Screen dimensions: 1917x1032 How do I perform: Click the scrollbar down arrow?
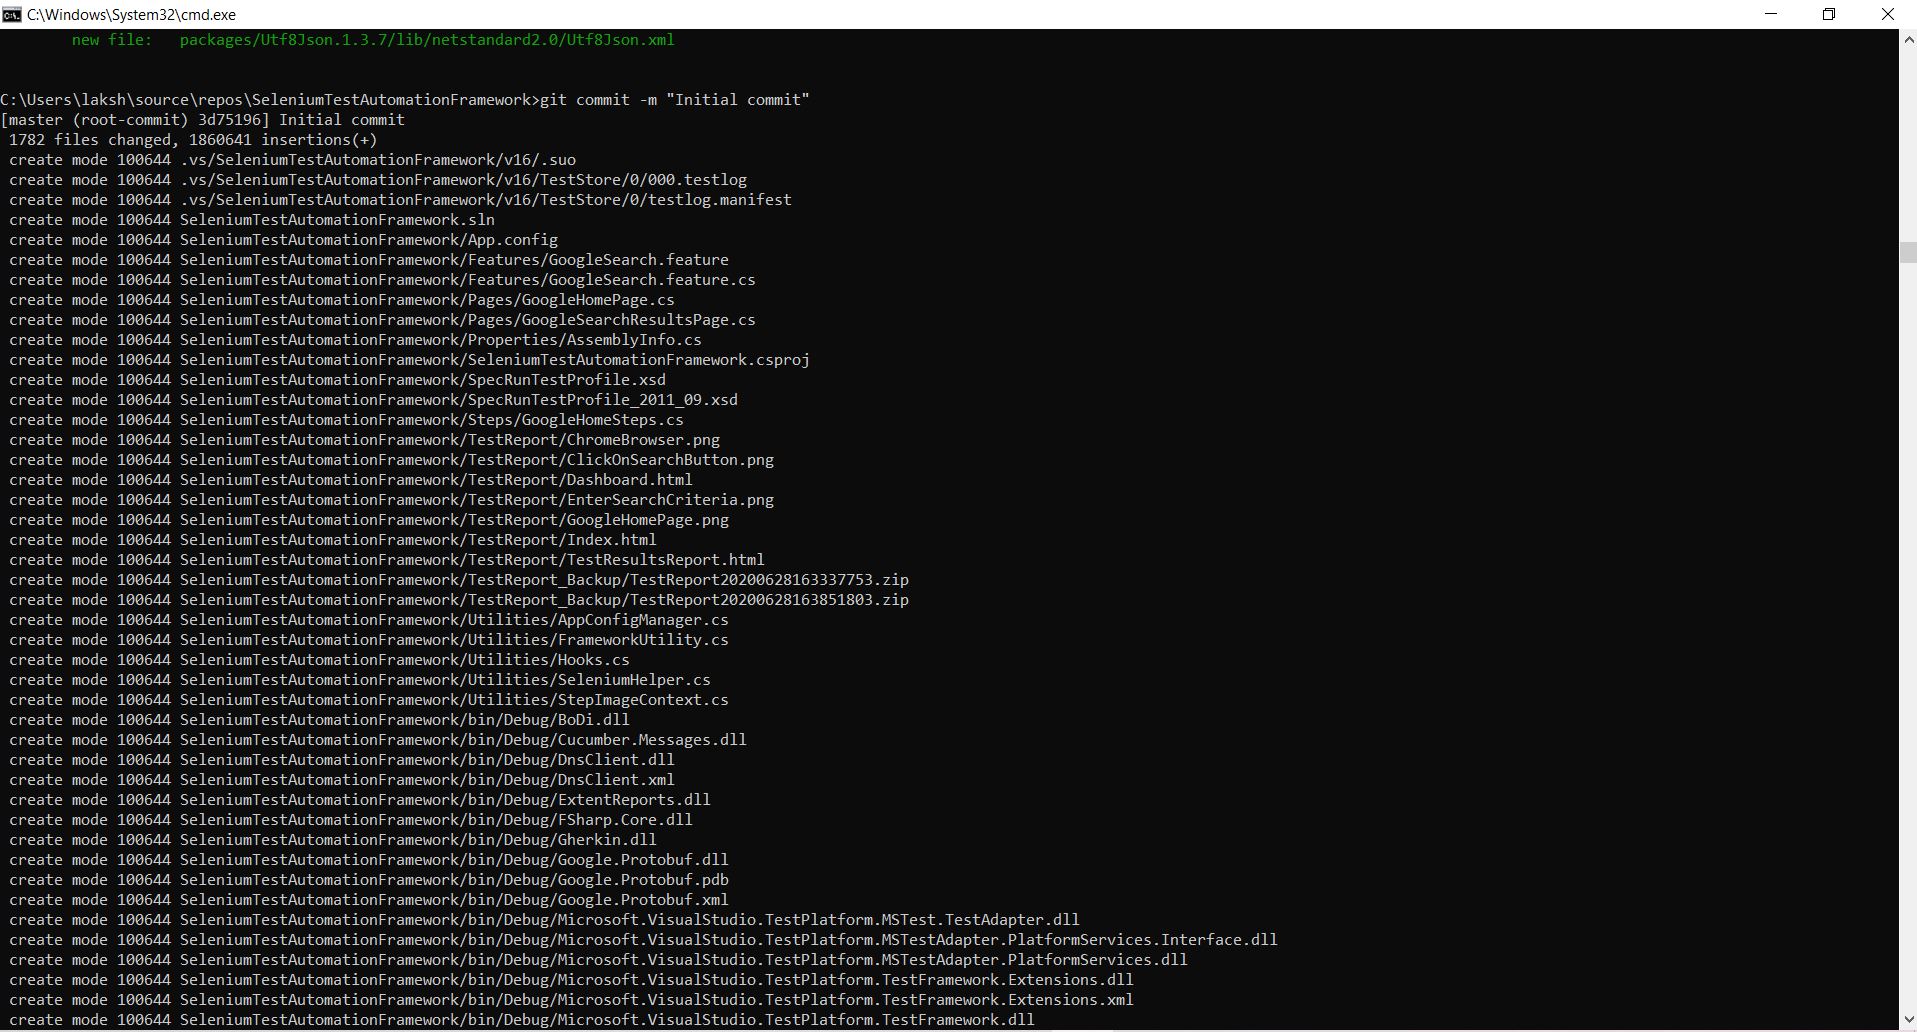click(x=1908, y=1020)
